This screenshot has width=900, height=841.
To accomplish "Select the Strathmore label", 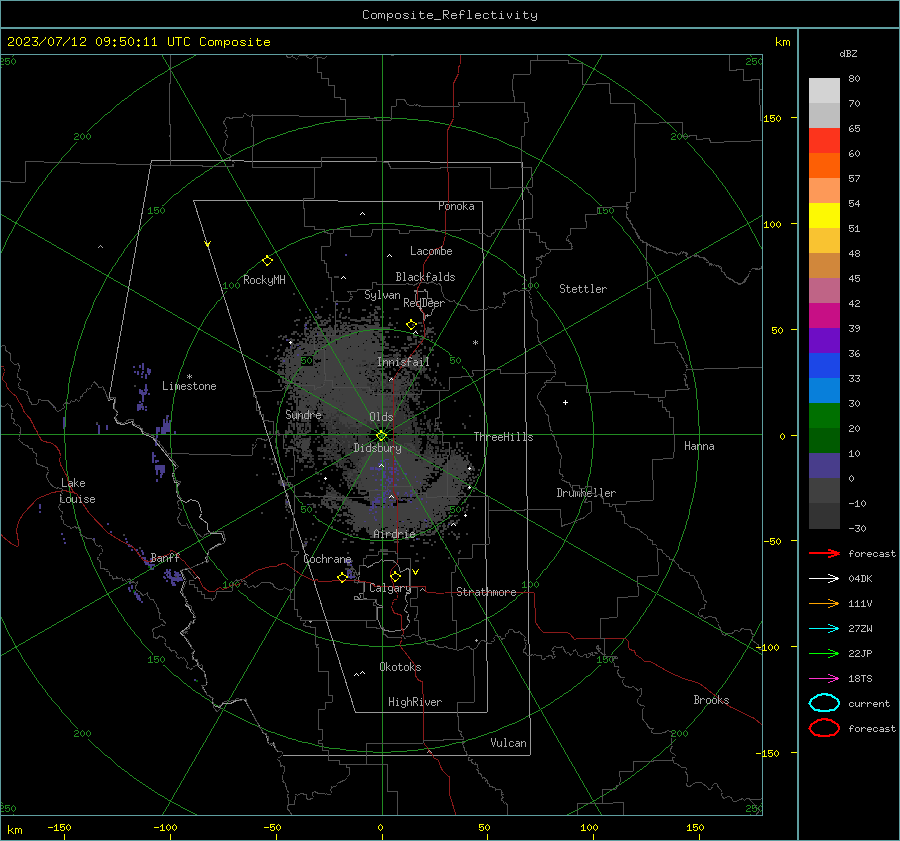I will click(486, 592).
